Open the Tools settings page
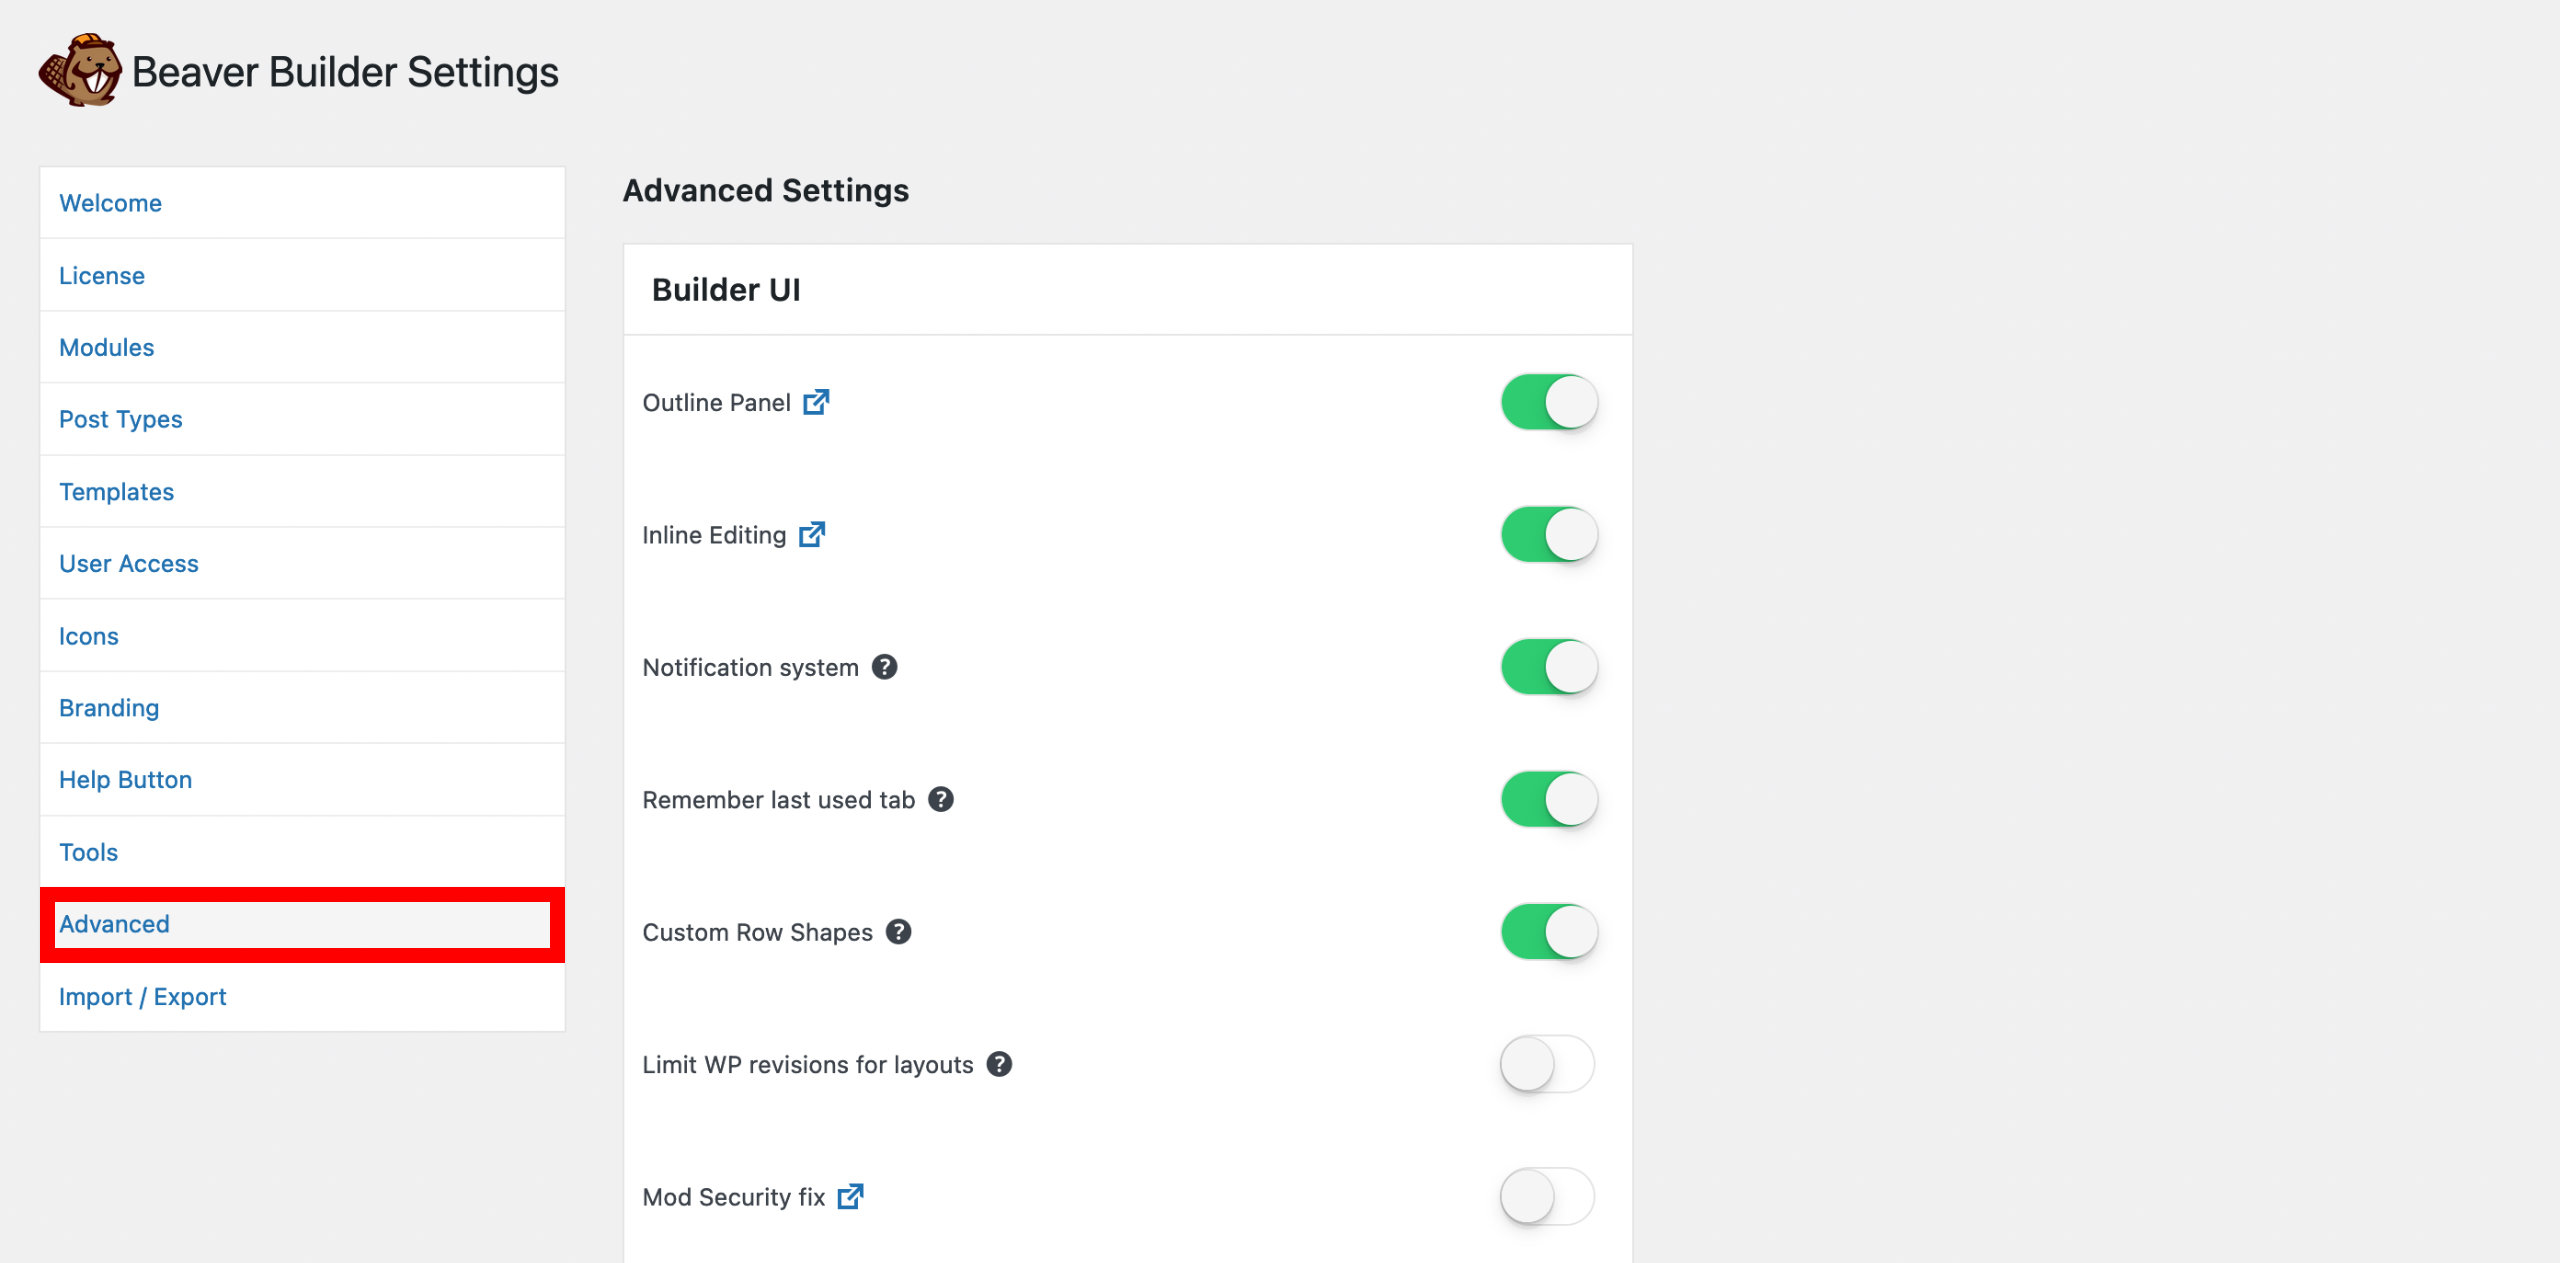 point(88,850)
